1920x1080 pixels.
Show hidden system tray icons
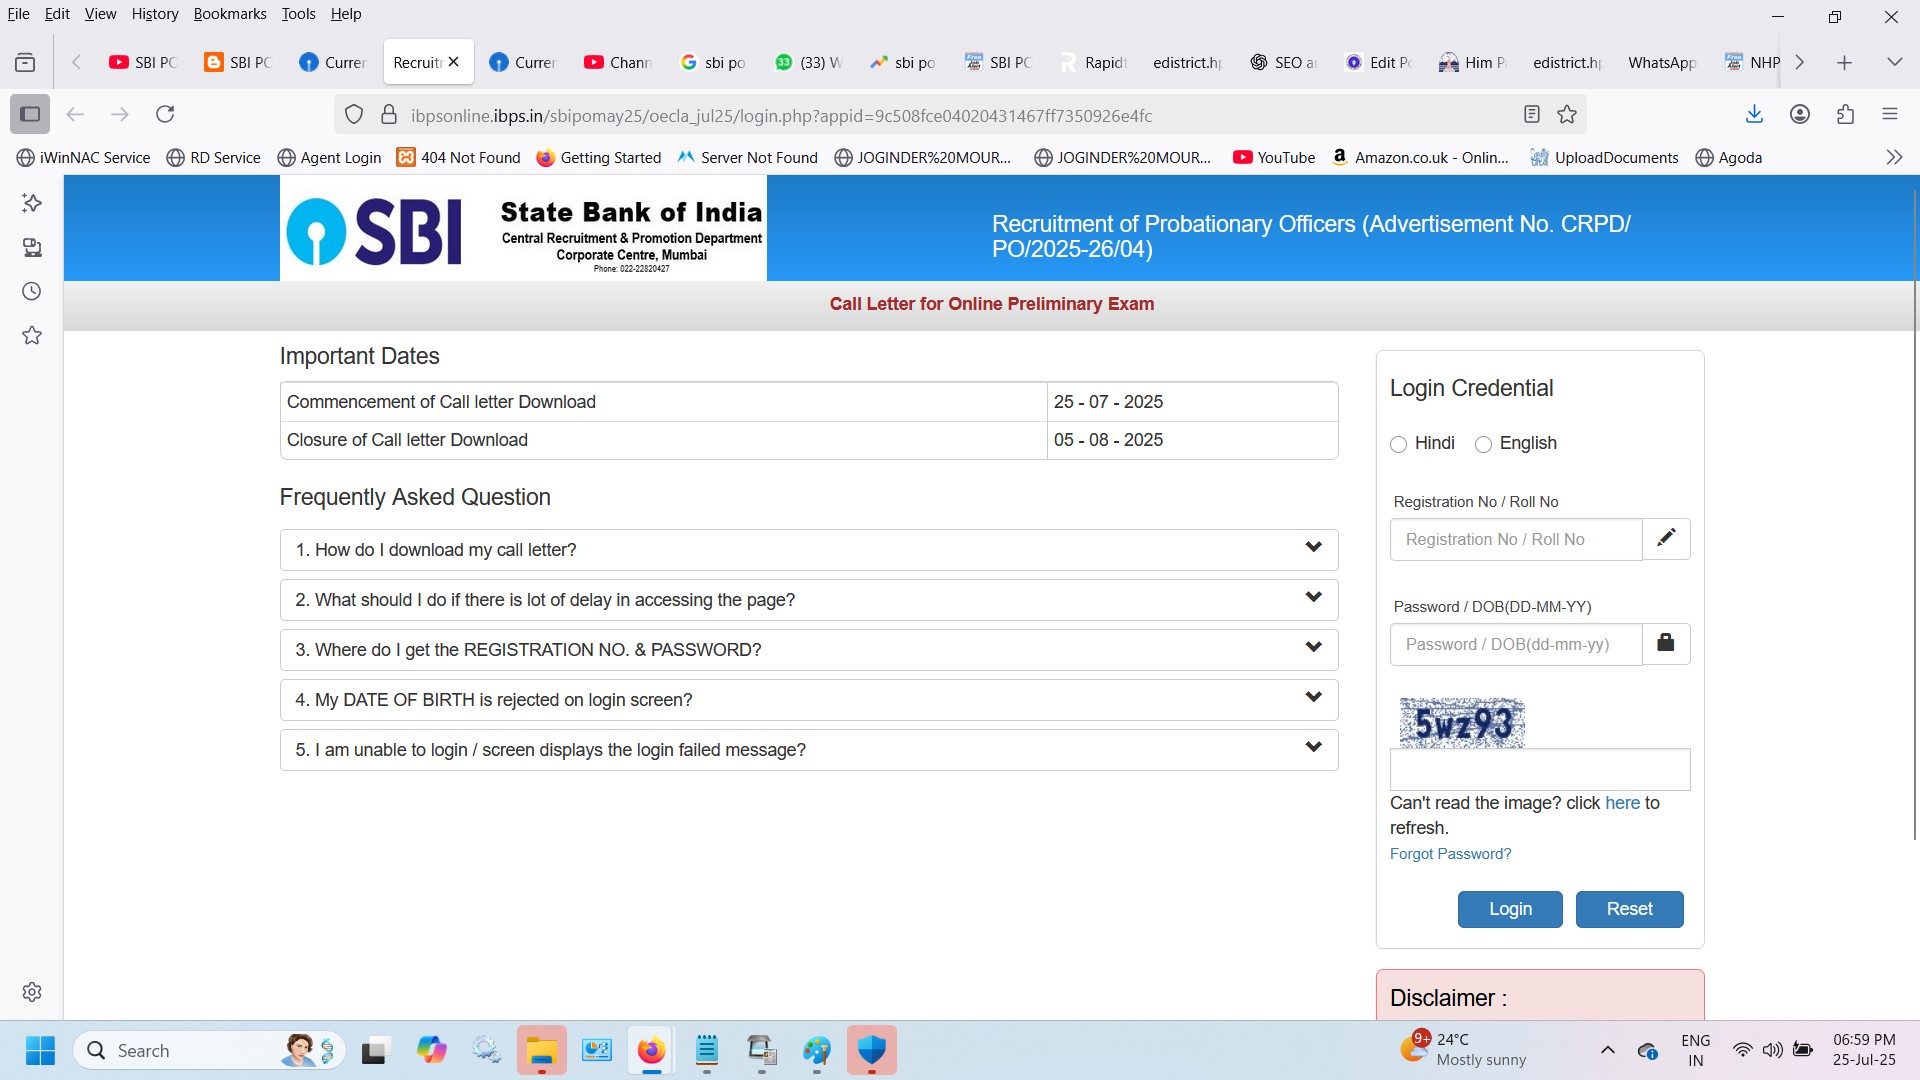coord(1608,1050)
